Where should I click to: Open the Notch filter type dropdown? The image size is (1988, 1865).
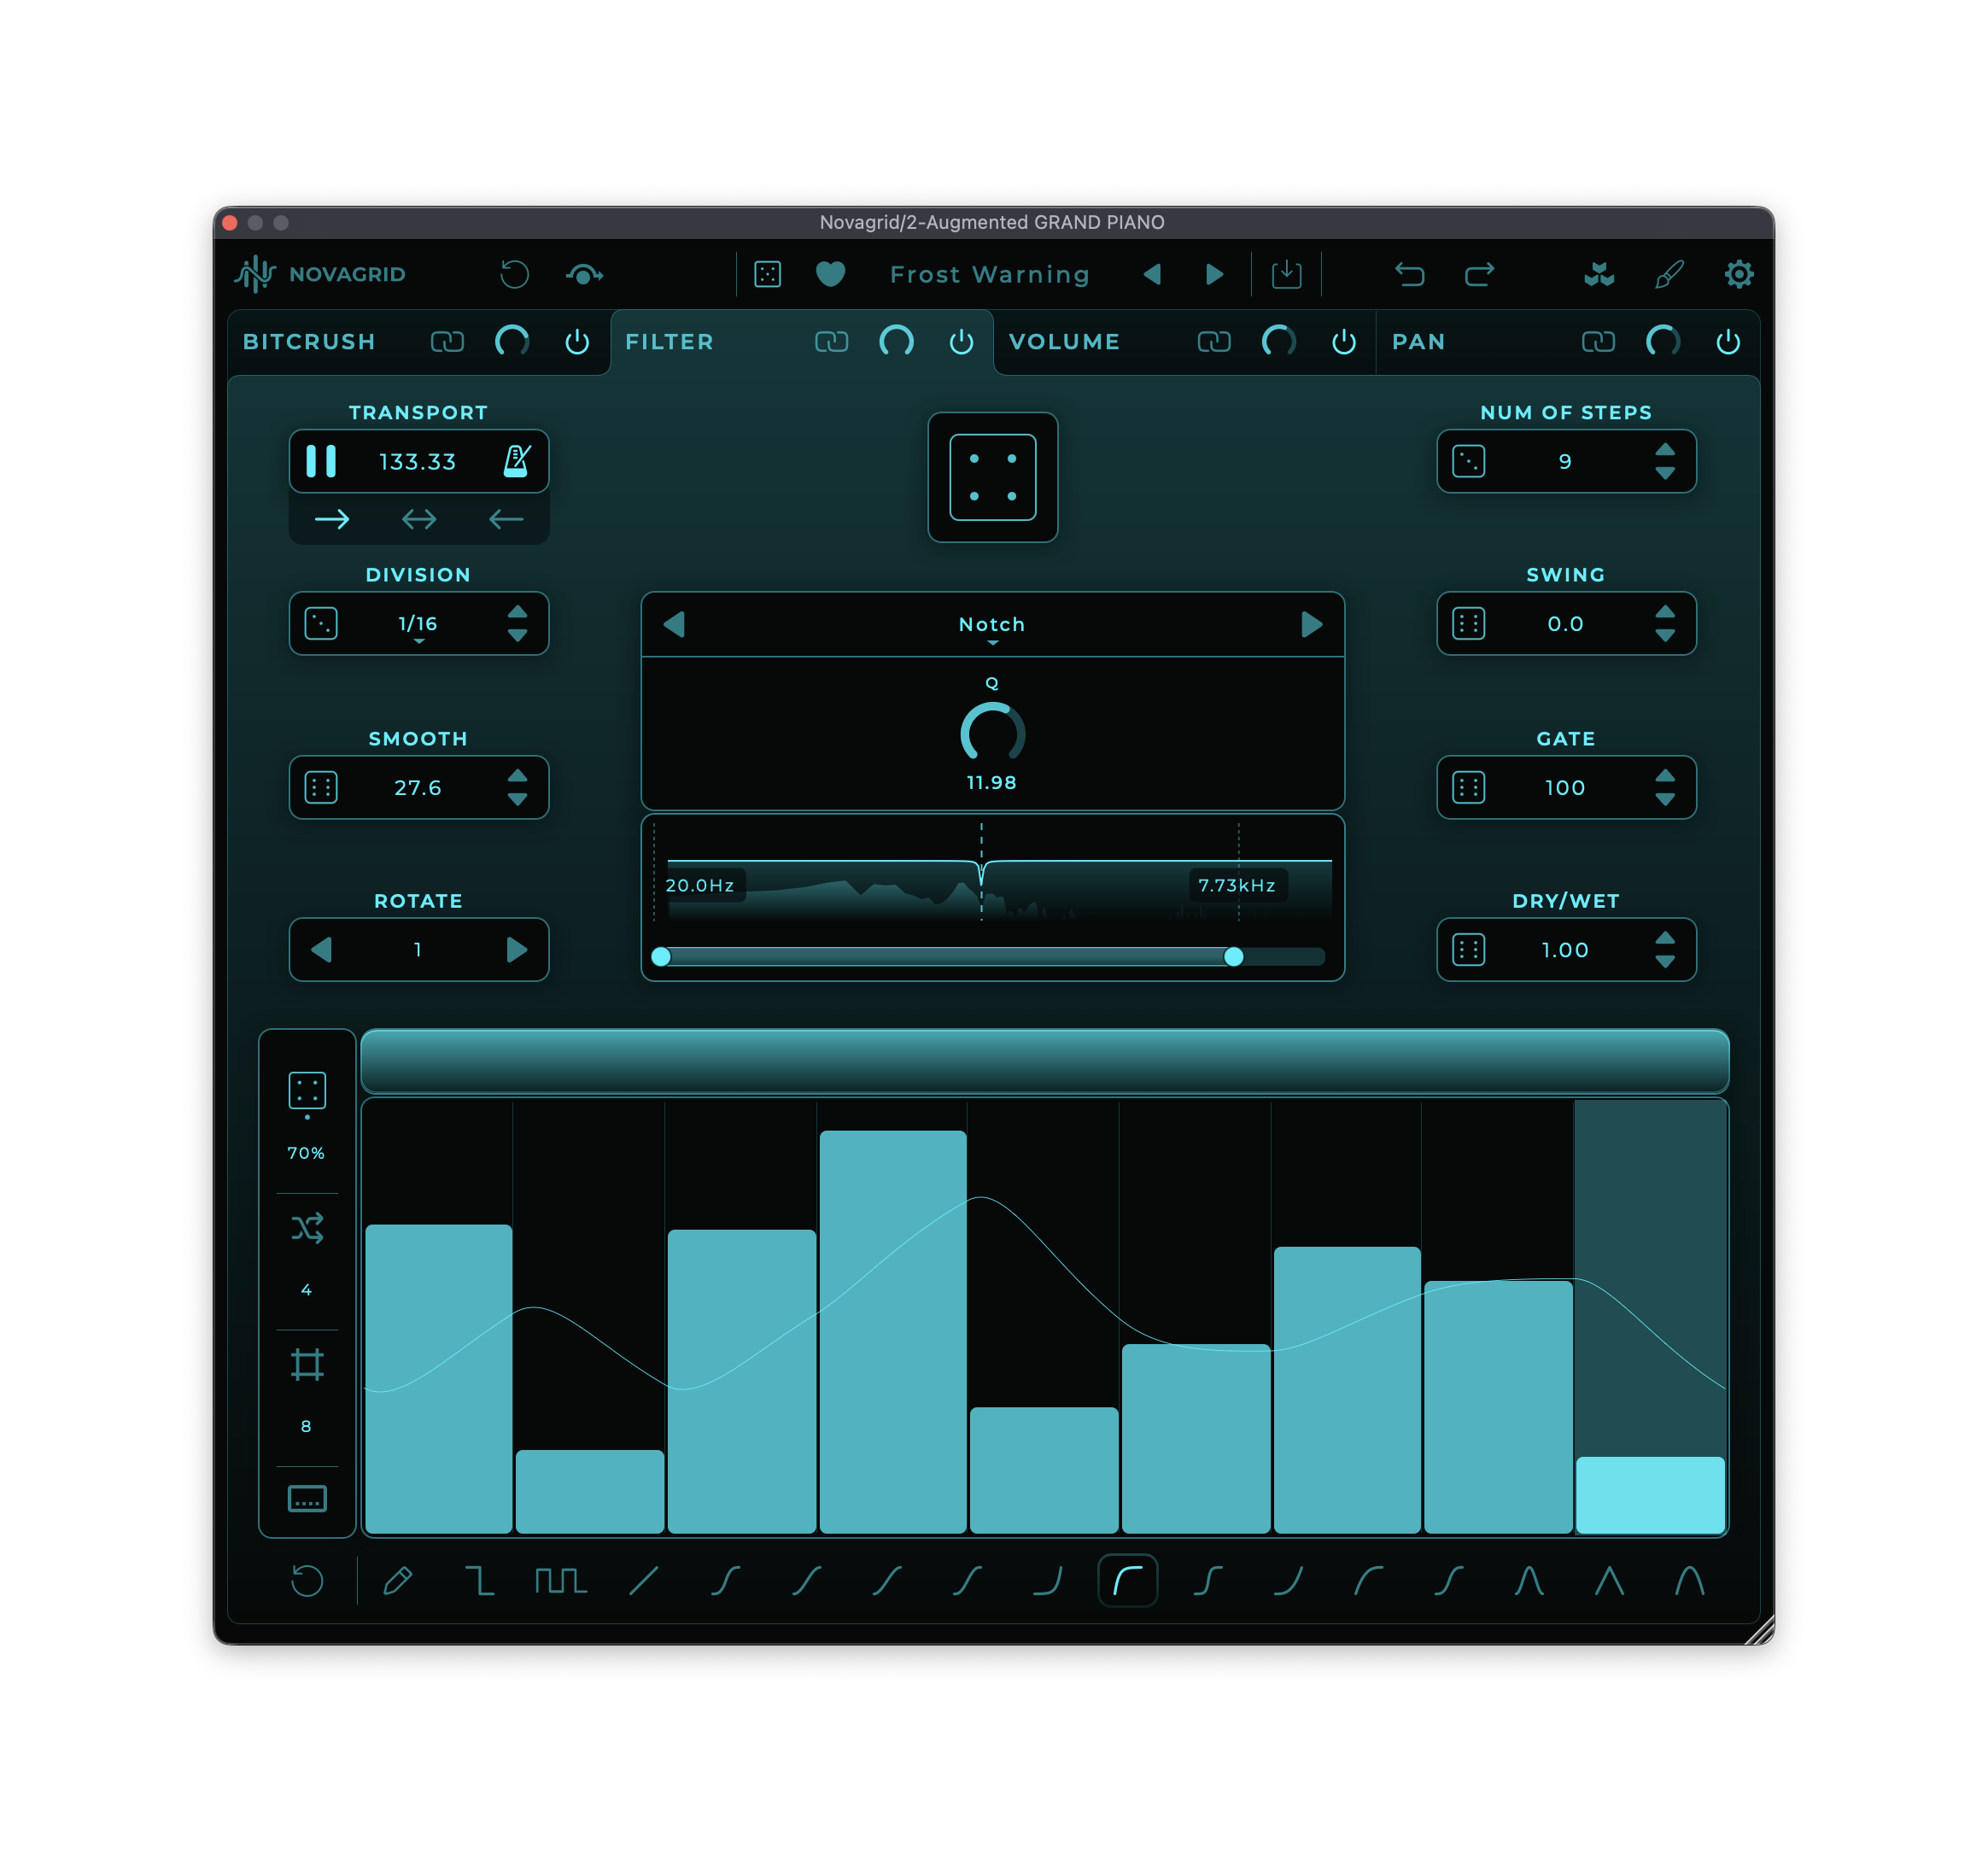pos(992,625)
